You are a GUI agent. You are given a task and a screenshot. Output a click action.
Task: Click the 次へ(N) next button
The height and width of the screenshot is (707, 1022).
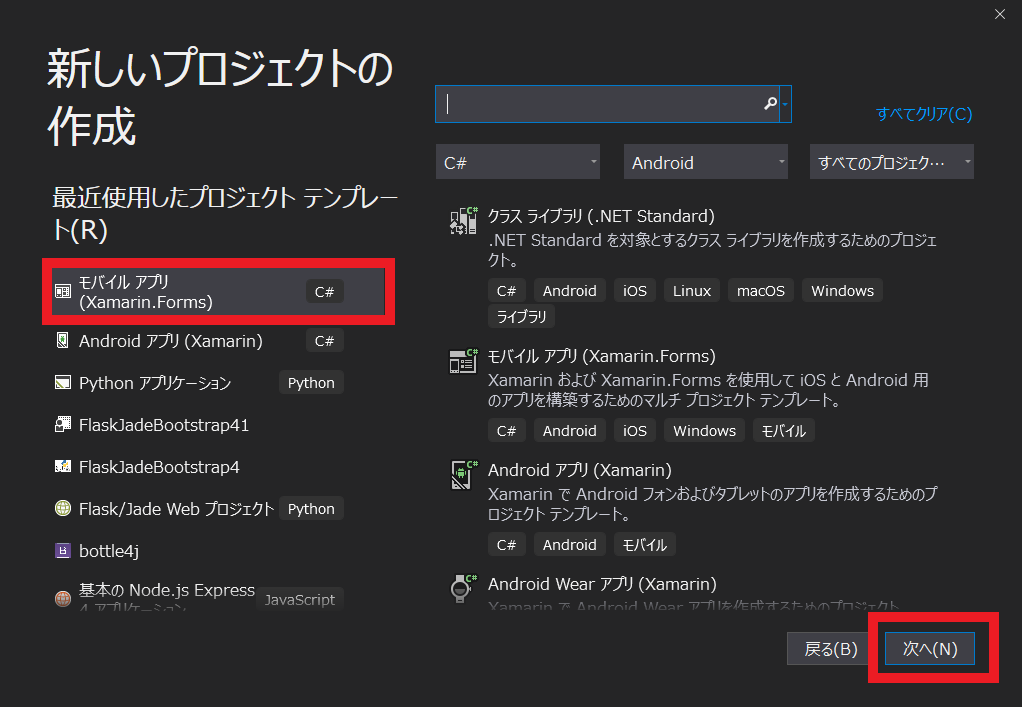point(929,649)
